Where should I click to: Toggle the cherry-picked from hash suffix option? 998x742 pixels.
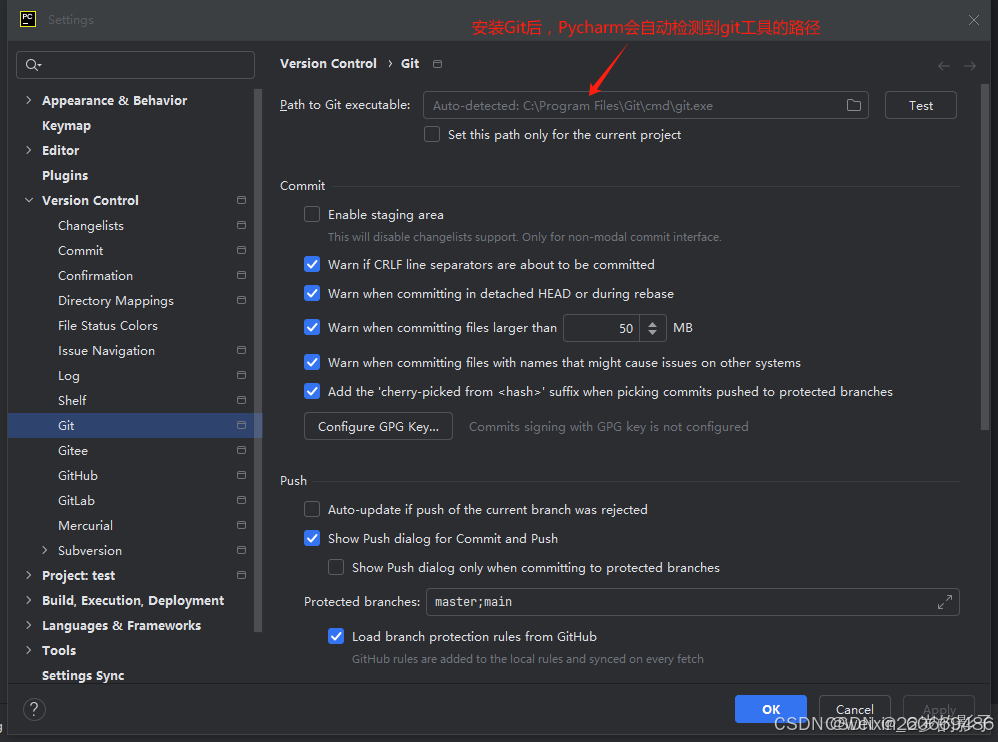pos(312,391)
